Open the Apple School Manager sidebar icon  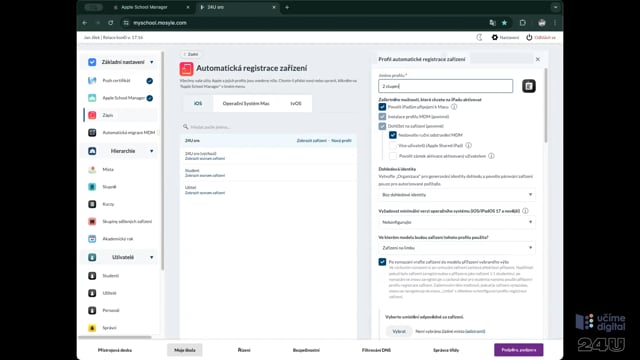pos(92,98)
